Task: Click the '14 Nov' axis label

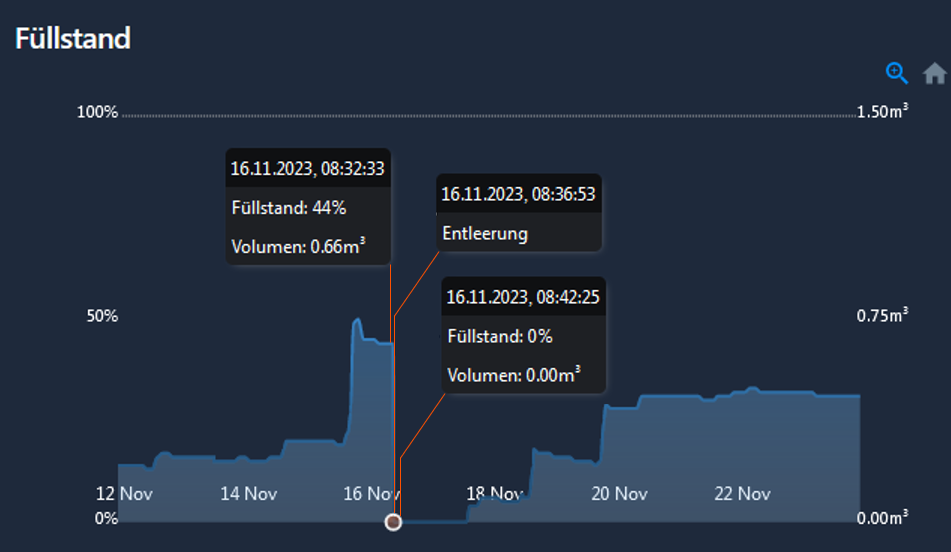Action: pos(249,494)
